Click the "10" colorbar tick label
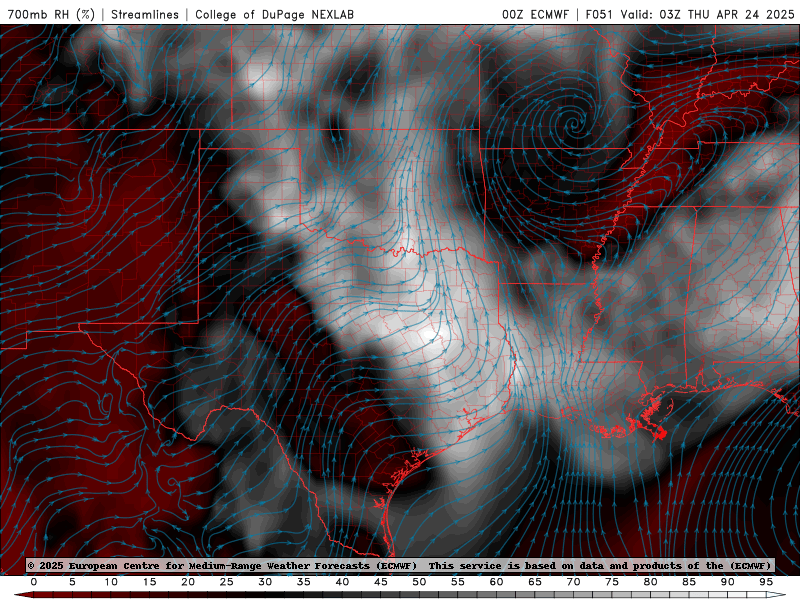Viewport: 800px width, 600px height. click(111, 582)
